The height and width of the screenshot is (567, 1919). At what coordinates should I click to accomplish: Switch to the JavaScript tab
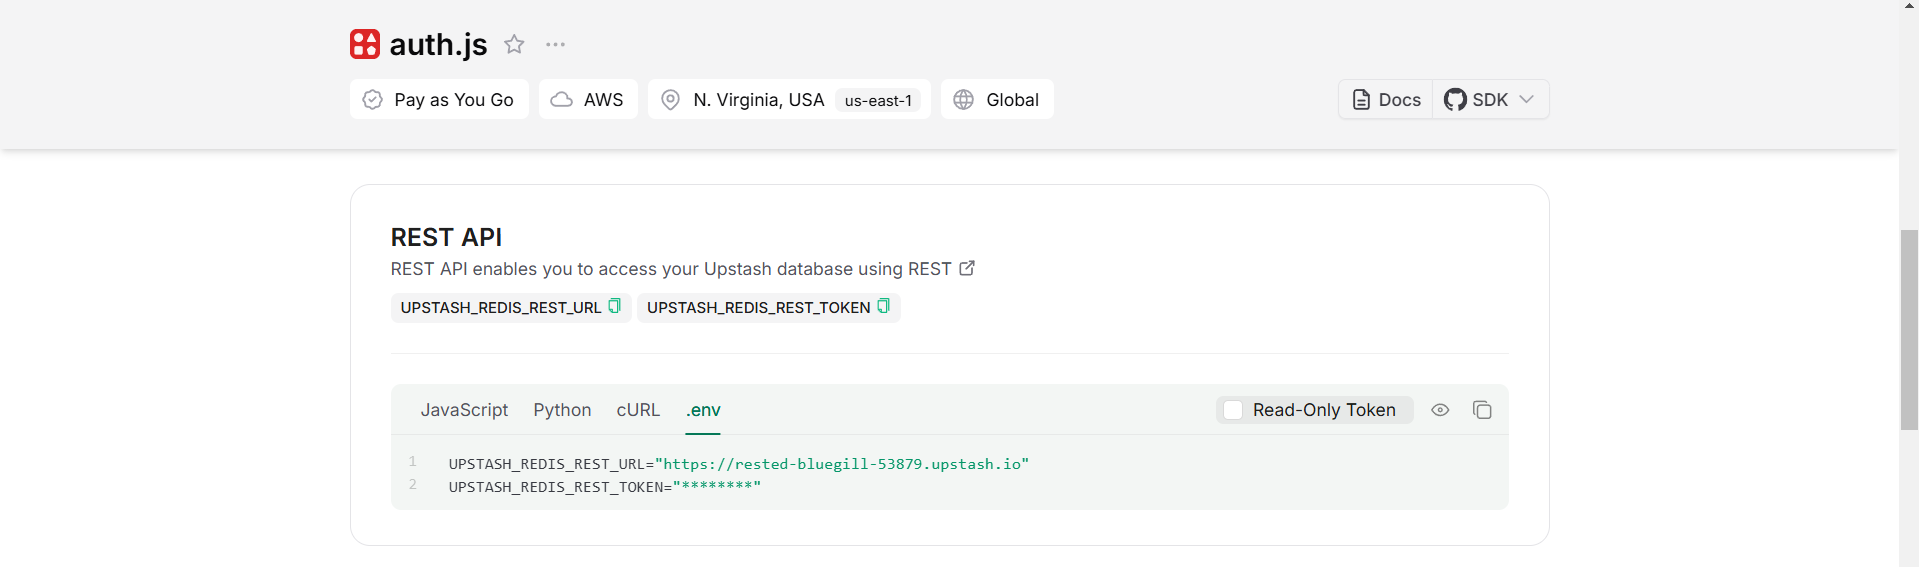(464, 410)
